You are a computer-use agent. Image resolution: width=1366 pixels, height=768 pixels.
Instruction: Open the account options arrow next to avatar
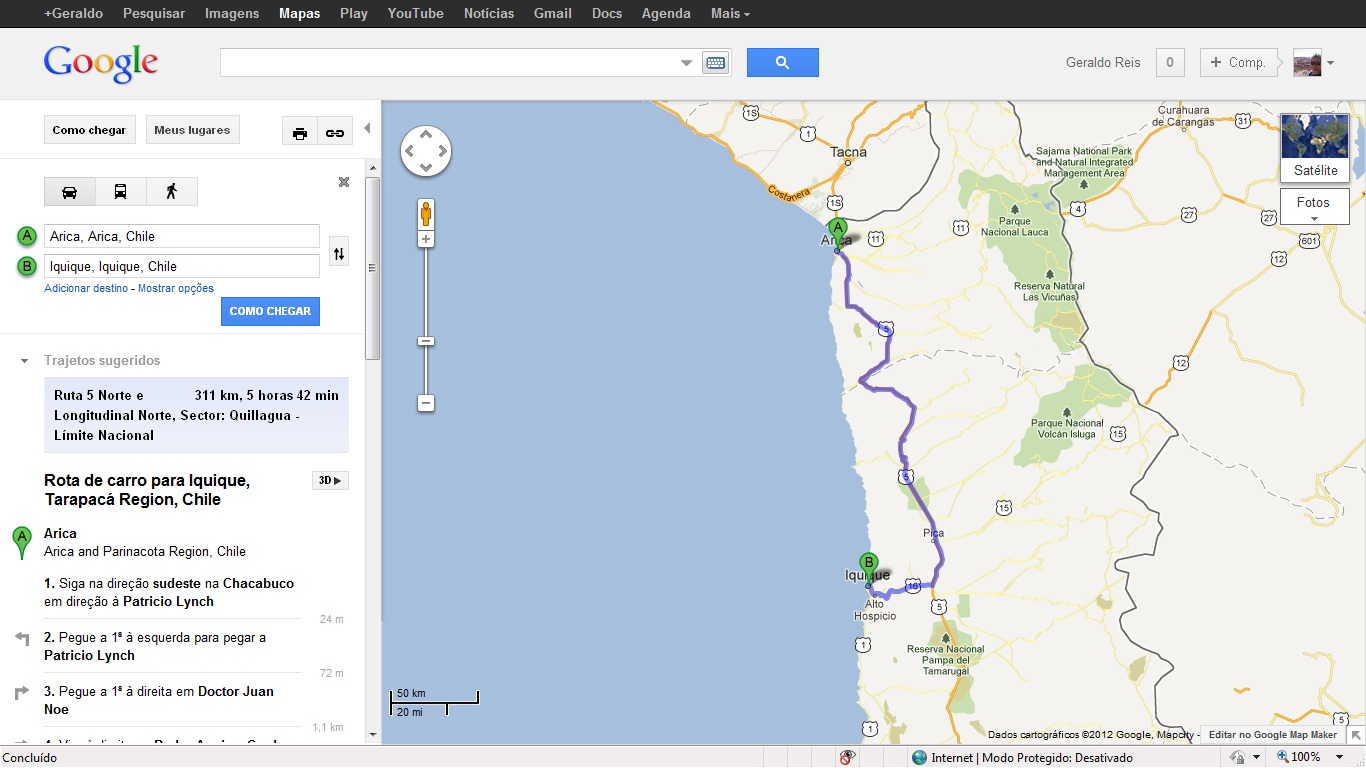(1331, 63)
